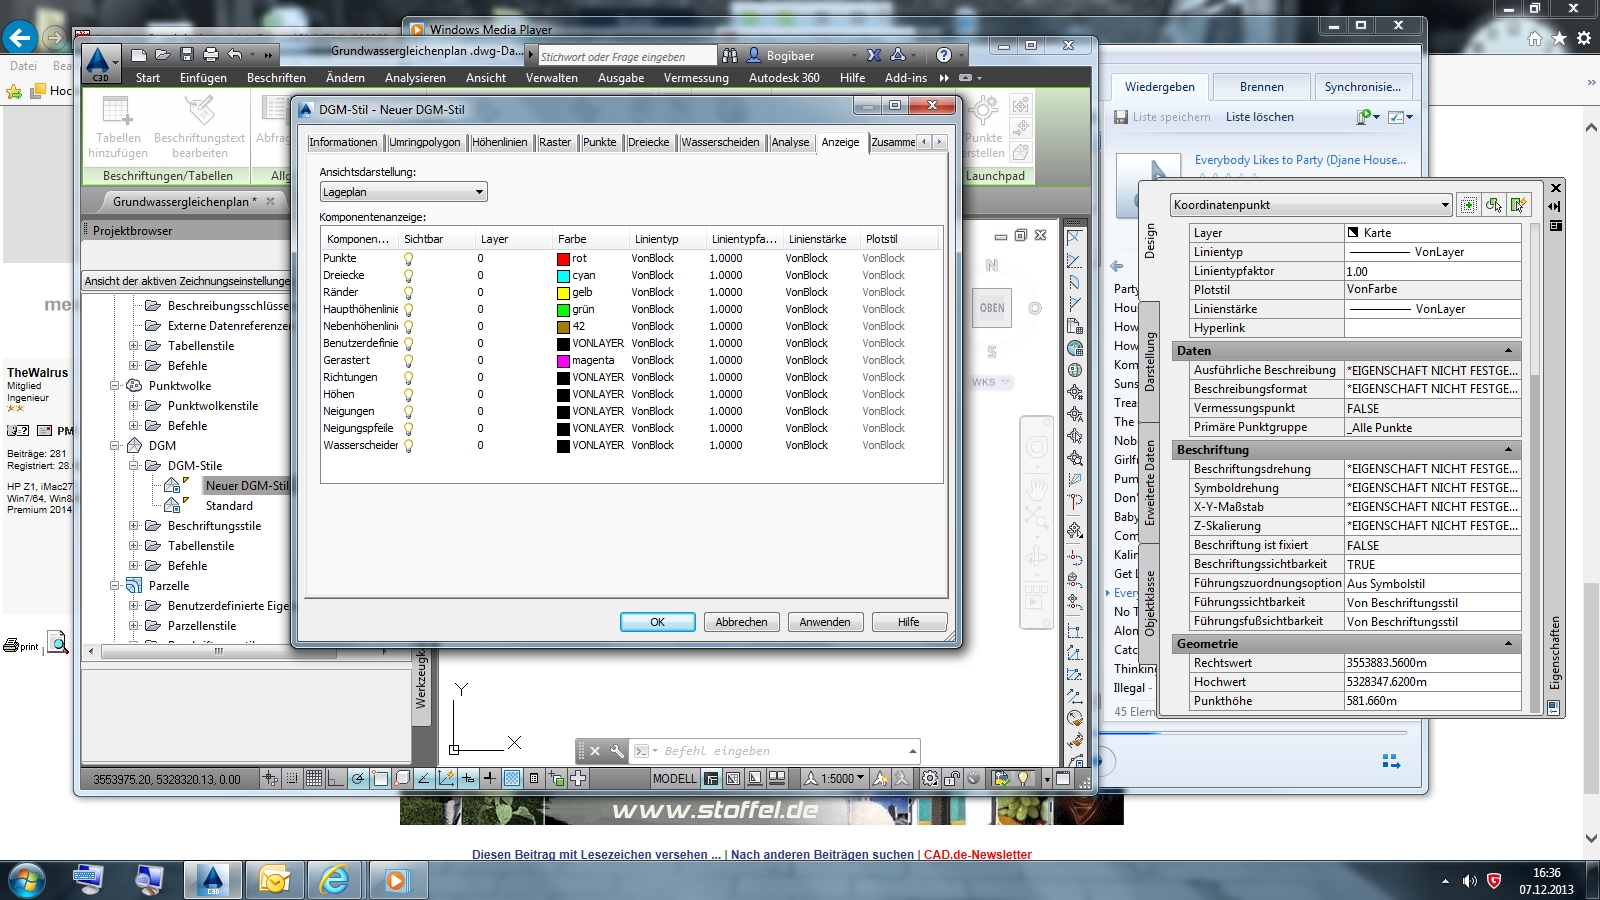Toggle visibility bulb for Punkte component
Viewport: 1600px width, 900px height.
pos(408,258)
